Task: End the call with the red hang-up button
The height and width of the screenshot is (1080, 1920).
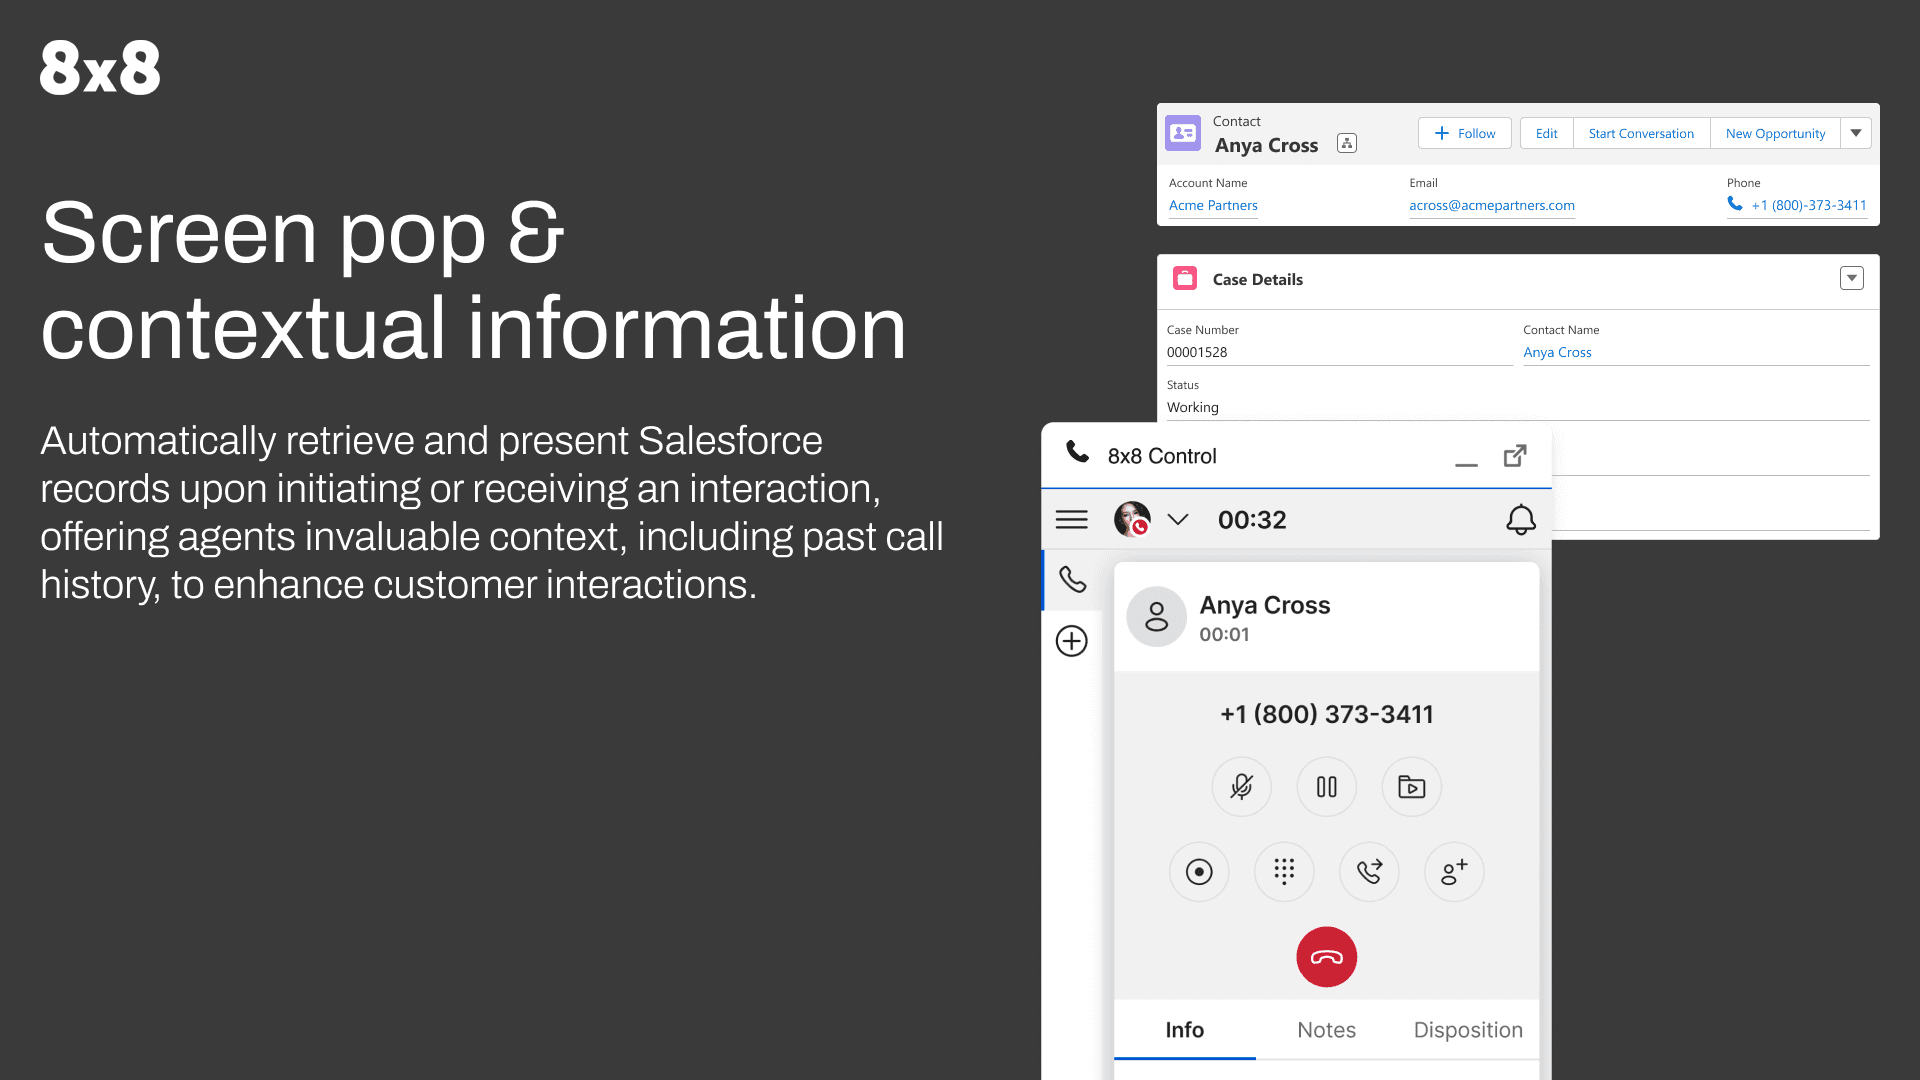Action: [1326, 957]
